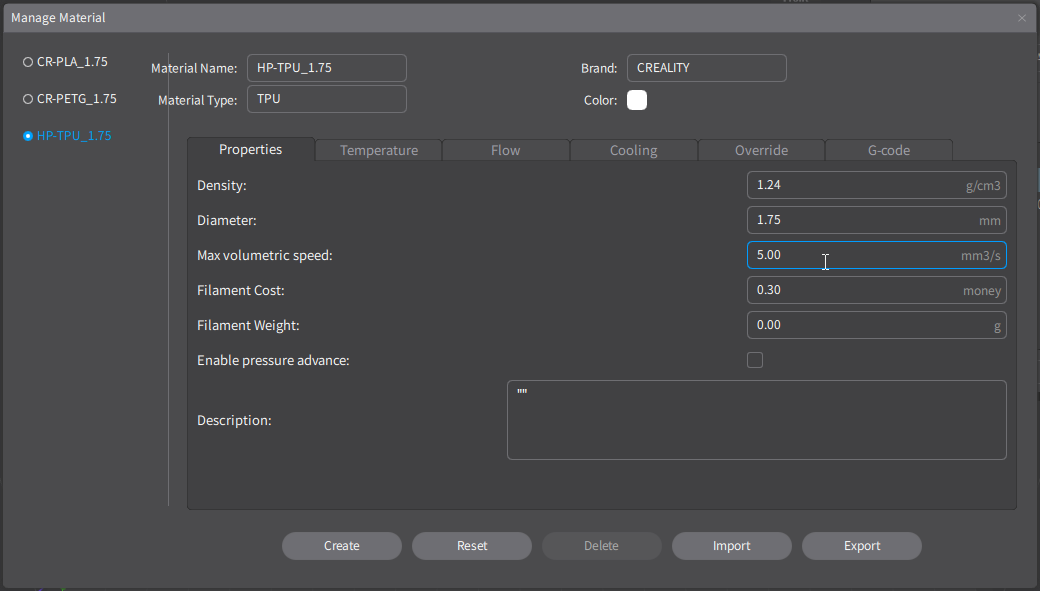
Task: Click the Export button
Action: [x=862, y=546]
